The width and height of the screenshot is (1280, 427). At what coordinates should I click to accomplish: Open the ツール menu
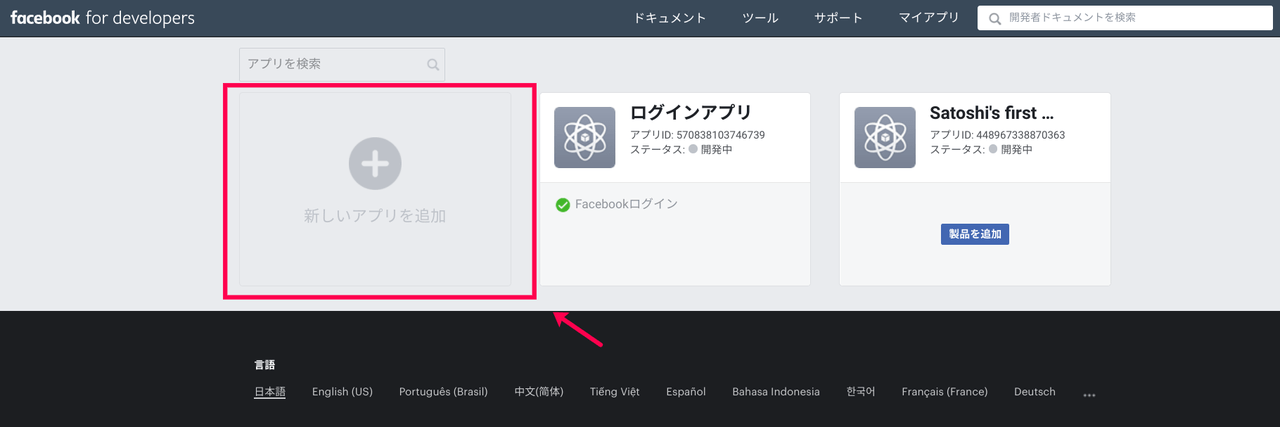click(760, 18)
